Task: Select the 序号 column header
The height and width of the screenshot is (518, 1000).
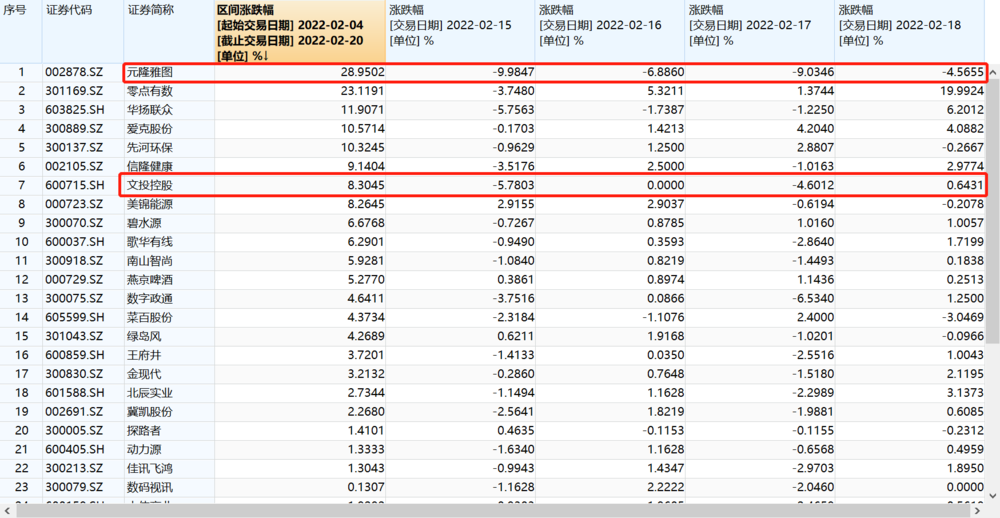Action: [19, 9]
